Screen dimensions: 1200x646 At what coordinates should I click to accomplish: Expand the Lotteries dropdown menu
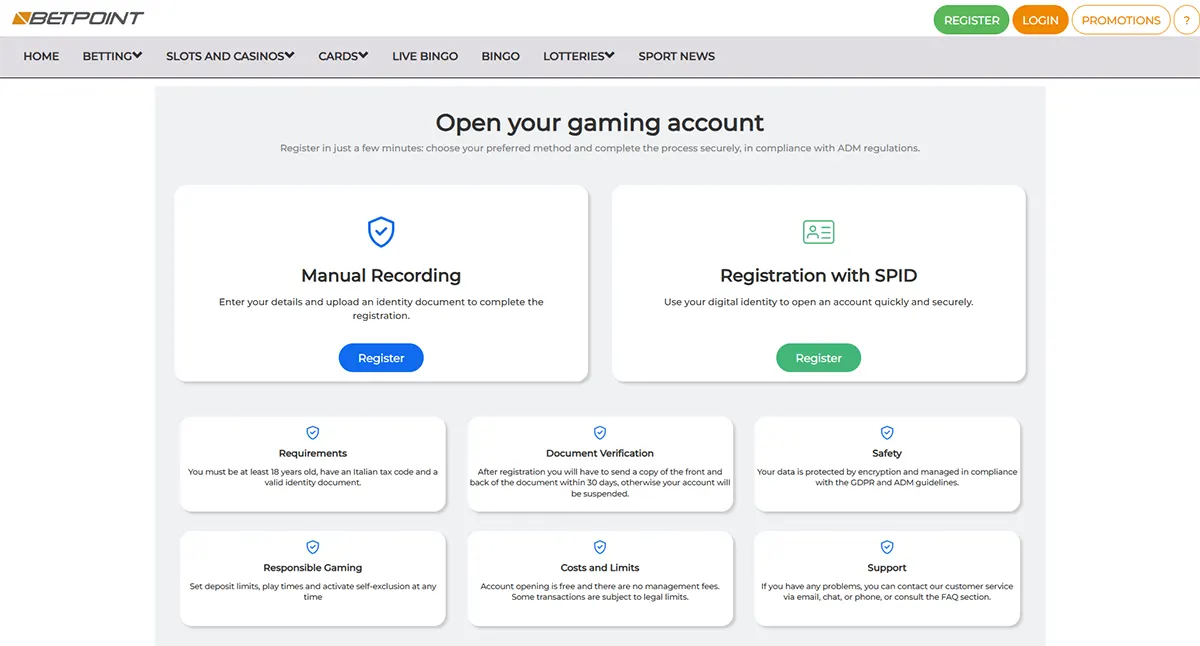(579, 56)
